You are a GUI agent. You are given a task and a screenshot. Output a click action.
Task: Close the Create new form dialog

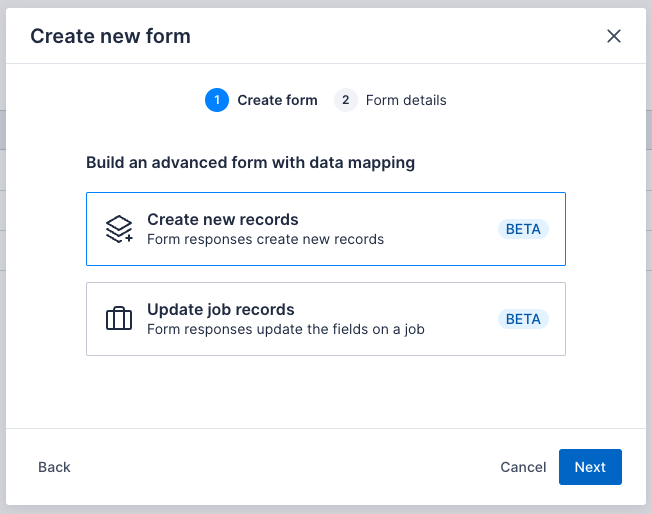click(614, 36)
